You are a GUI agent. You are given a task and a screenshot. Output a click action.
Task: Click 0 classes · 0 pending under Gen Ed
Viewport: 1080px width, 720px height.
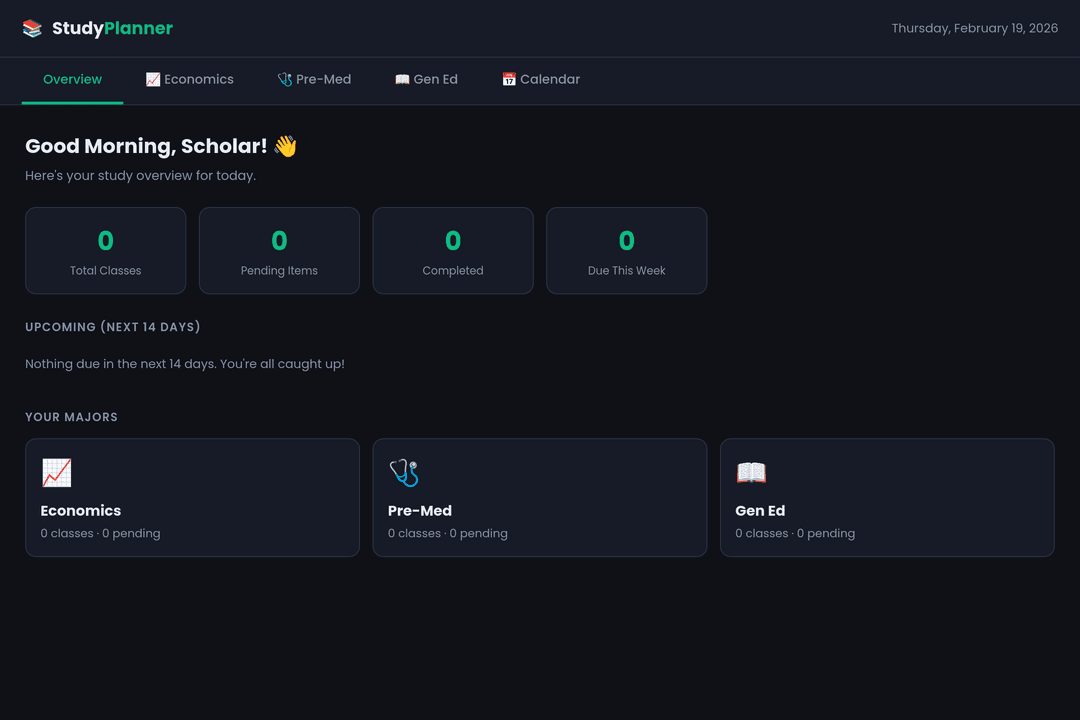[795, 533]
